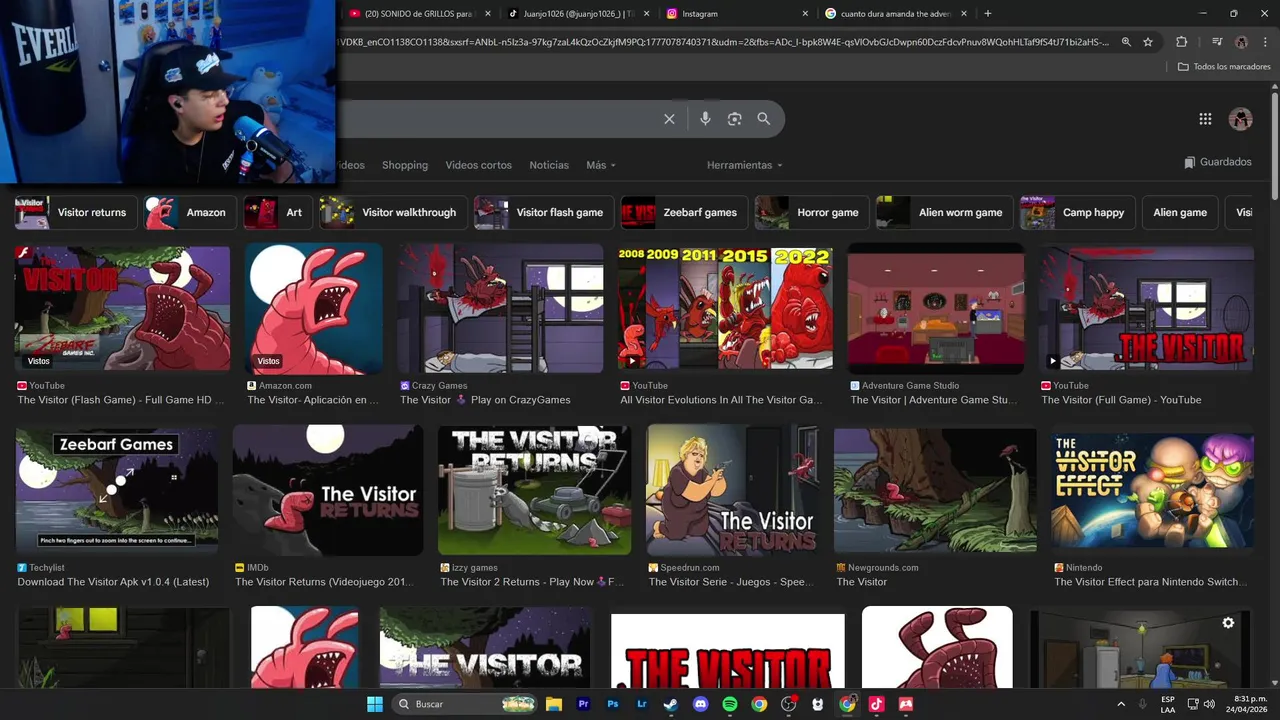Launch Lightroom from taskbar
This screenshot has width=1280, height=720.
(x=642, y=704)
